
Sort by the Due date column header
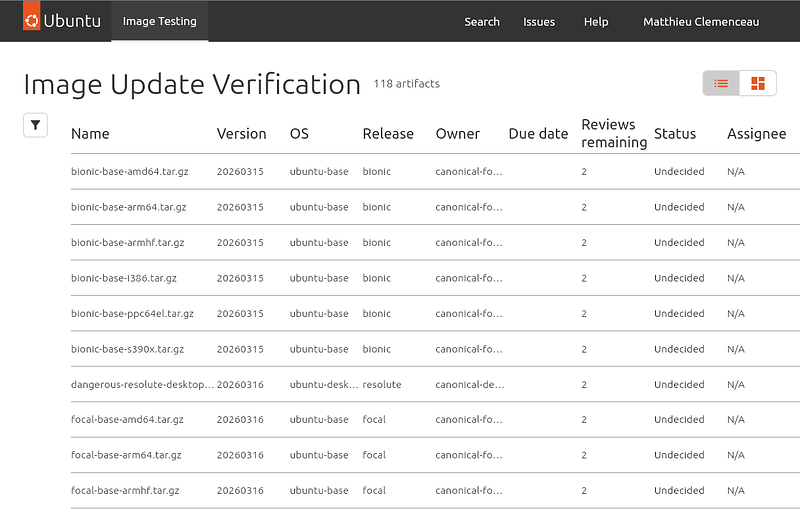(538, 134)
